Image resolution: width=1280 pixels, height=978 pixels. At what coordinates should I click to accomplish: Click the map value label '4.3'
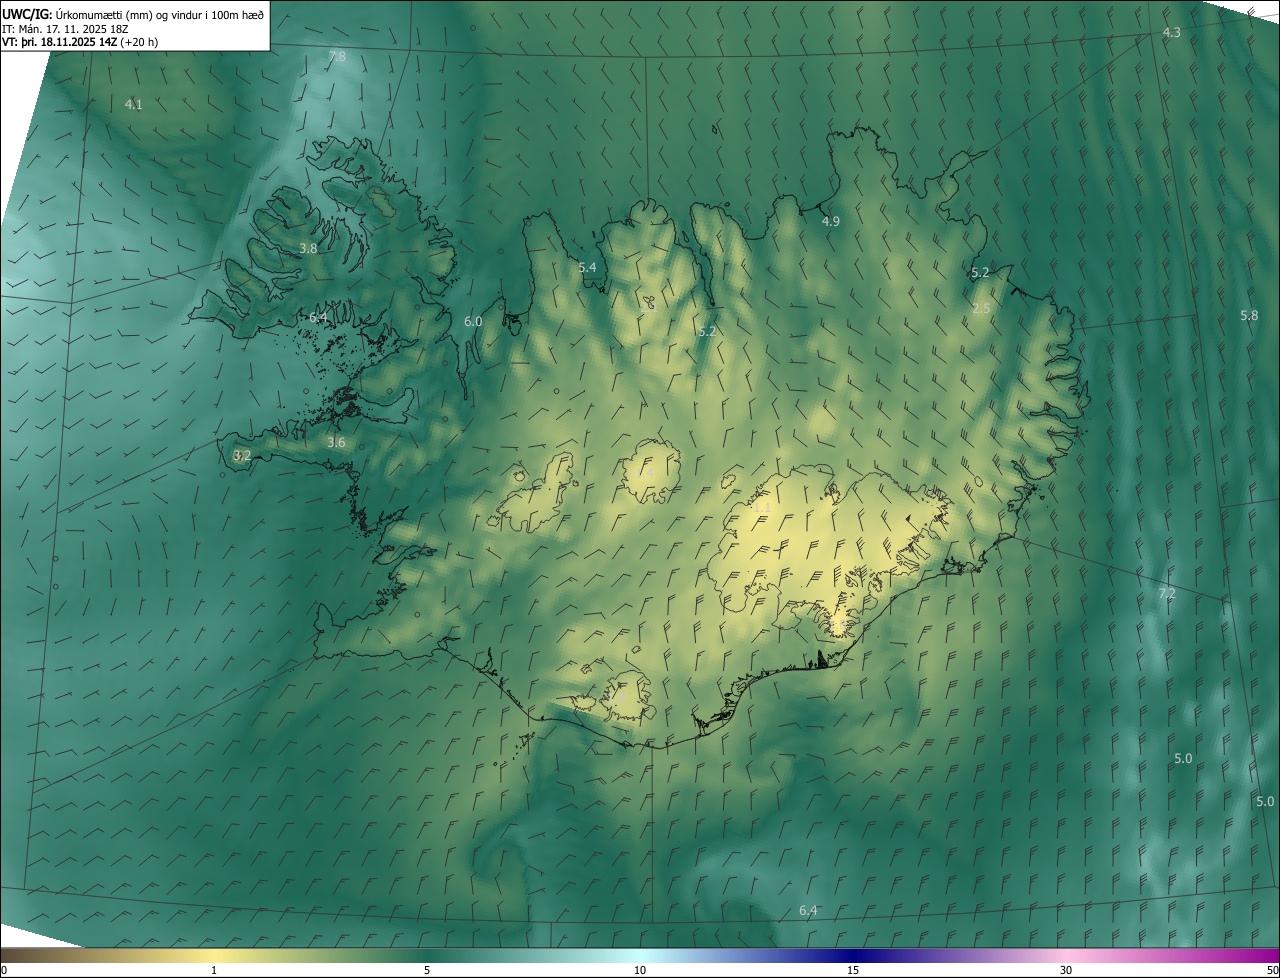tap(1171, 33)
